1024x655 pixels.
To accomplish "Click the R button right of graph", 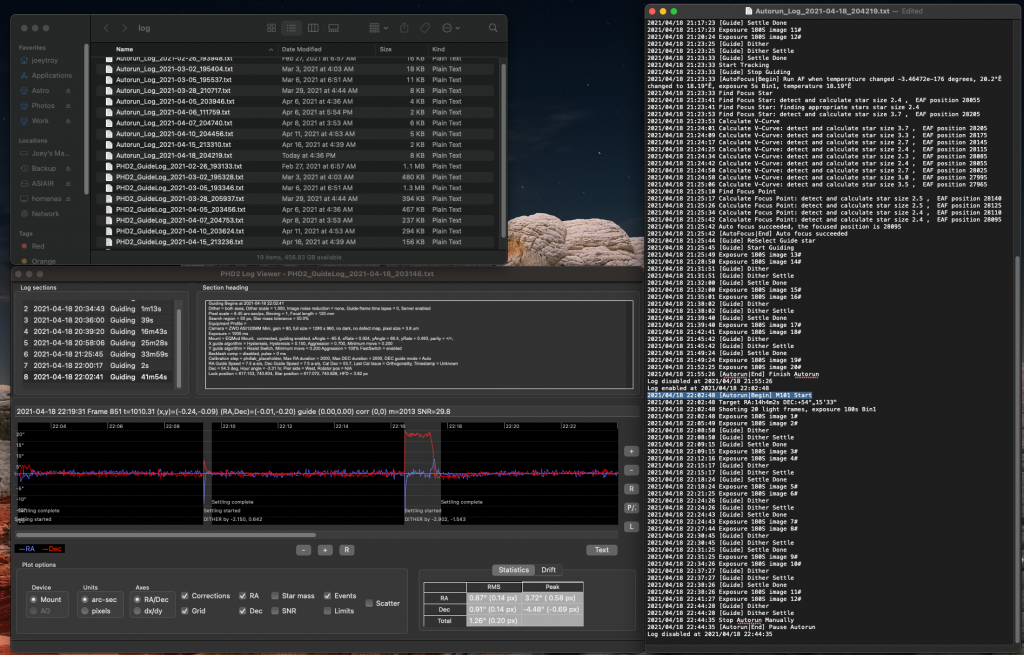I will coord(631,489).
